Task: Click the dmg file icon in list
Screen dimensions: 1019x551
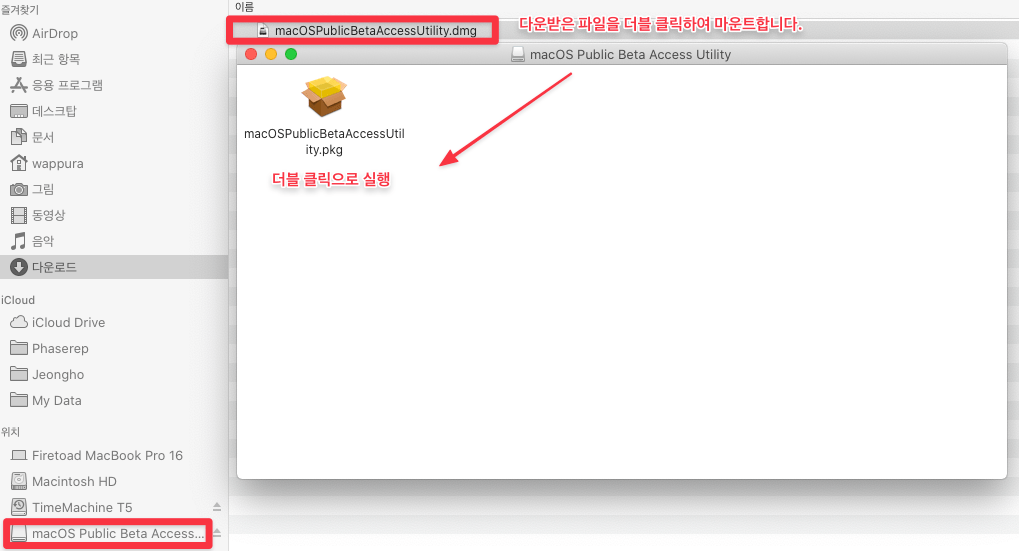Action: tap(263, 31)
